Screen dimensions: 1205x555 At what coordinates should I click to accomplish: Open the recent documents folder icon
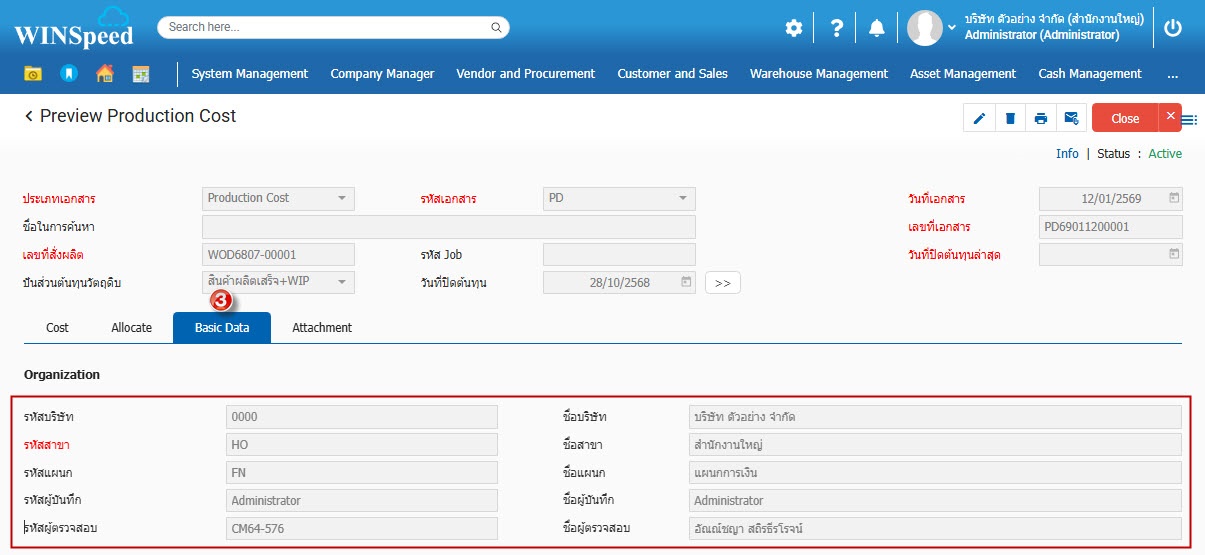33,74
